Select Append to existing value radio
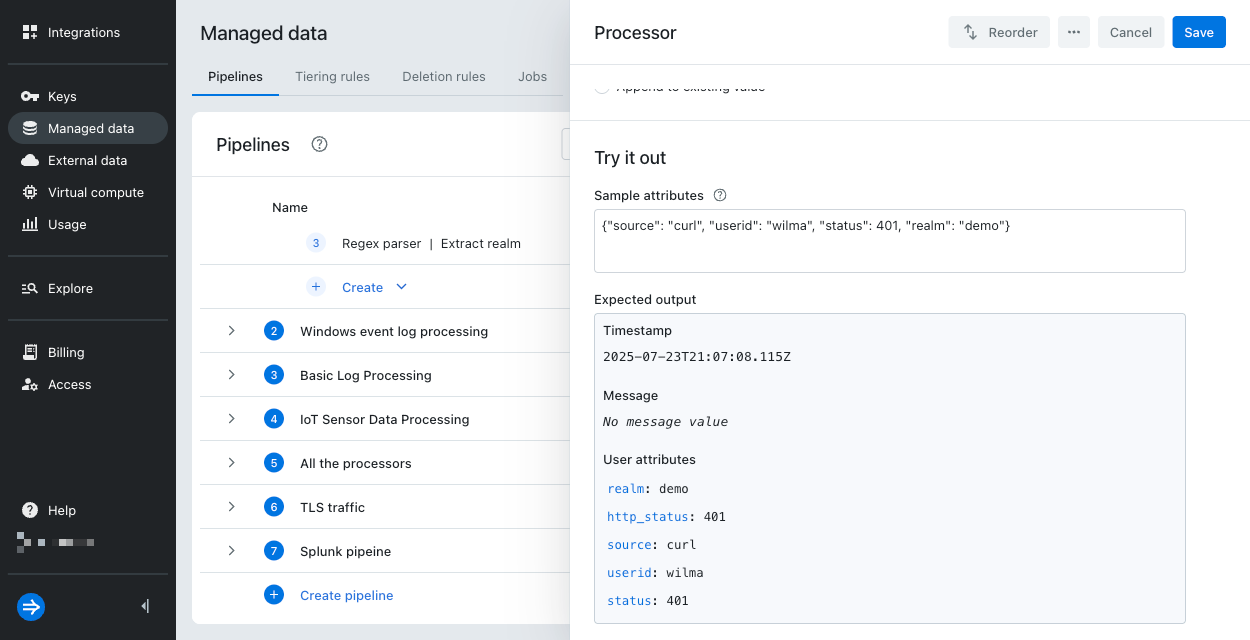Image resolution: width=1250 pixels, height=640 pixels. [602, 87]
